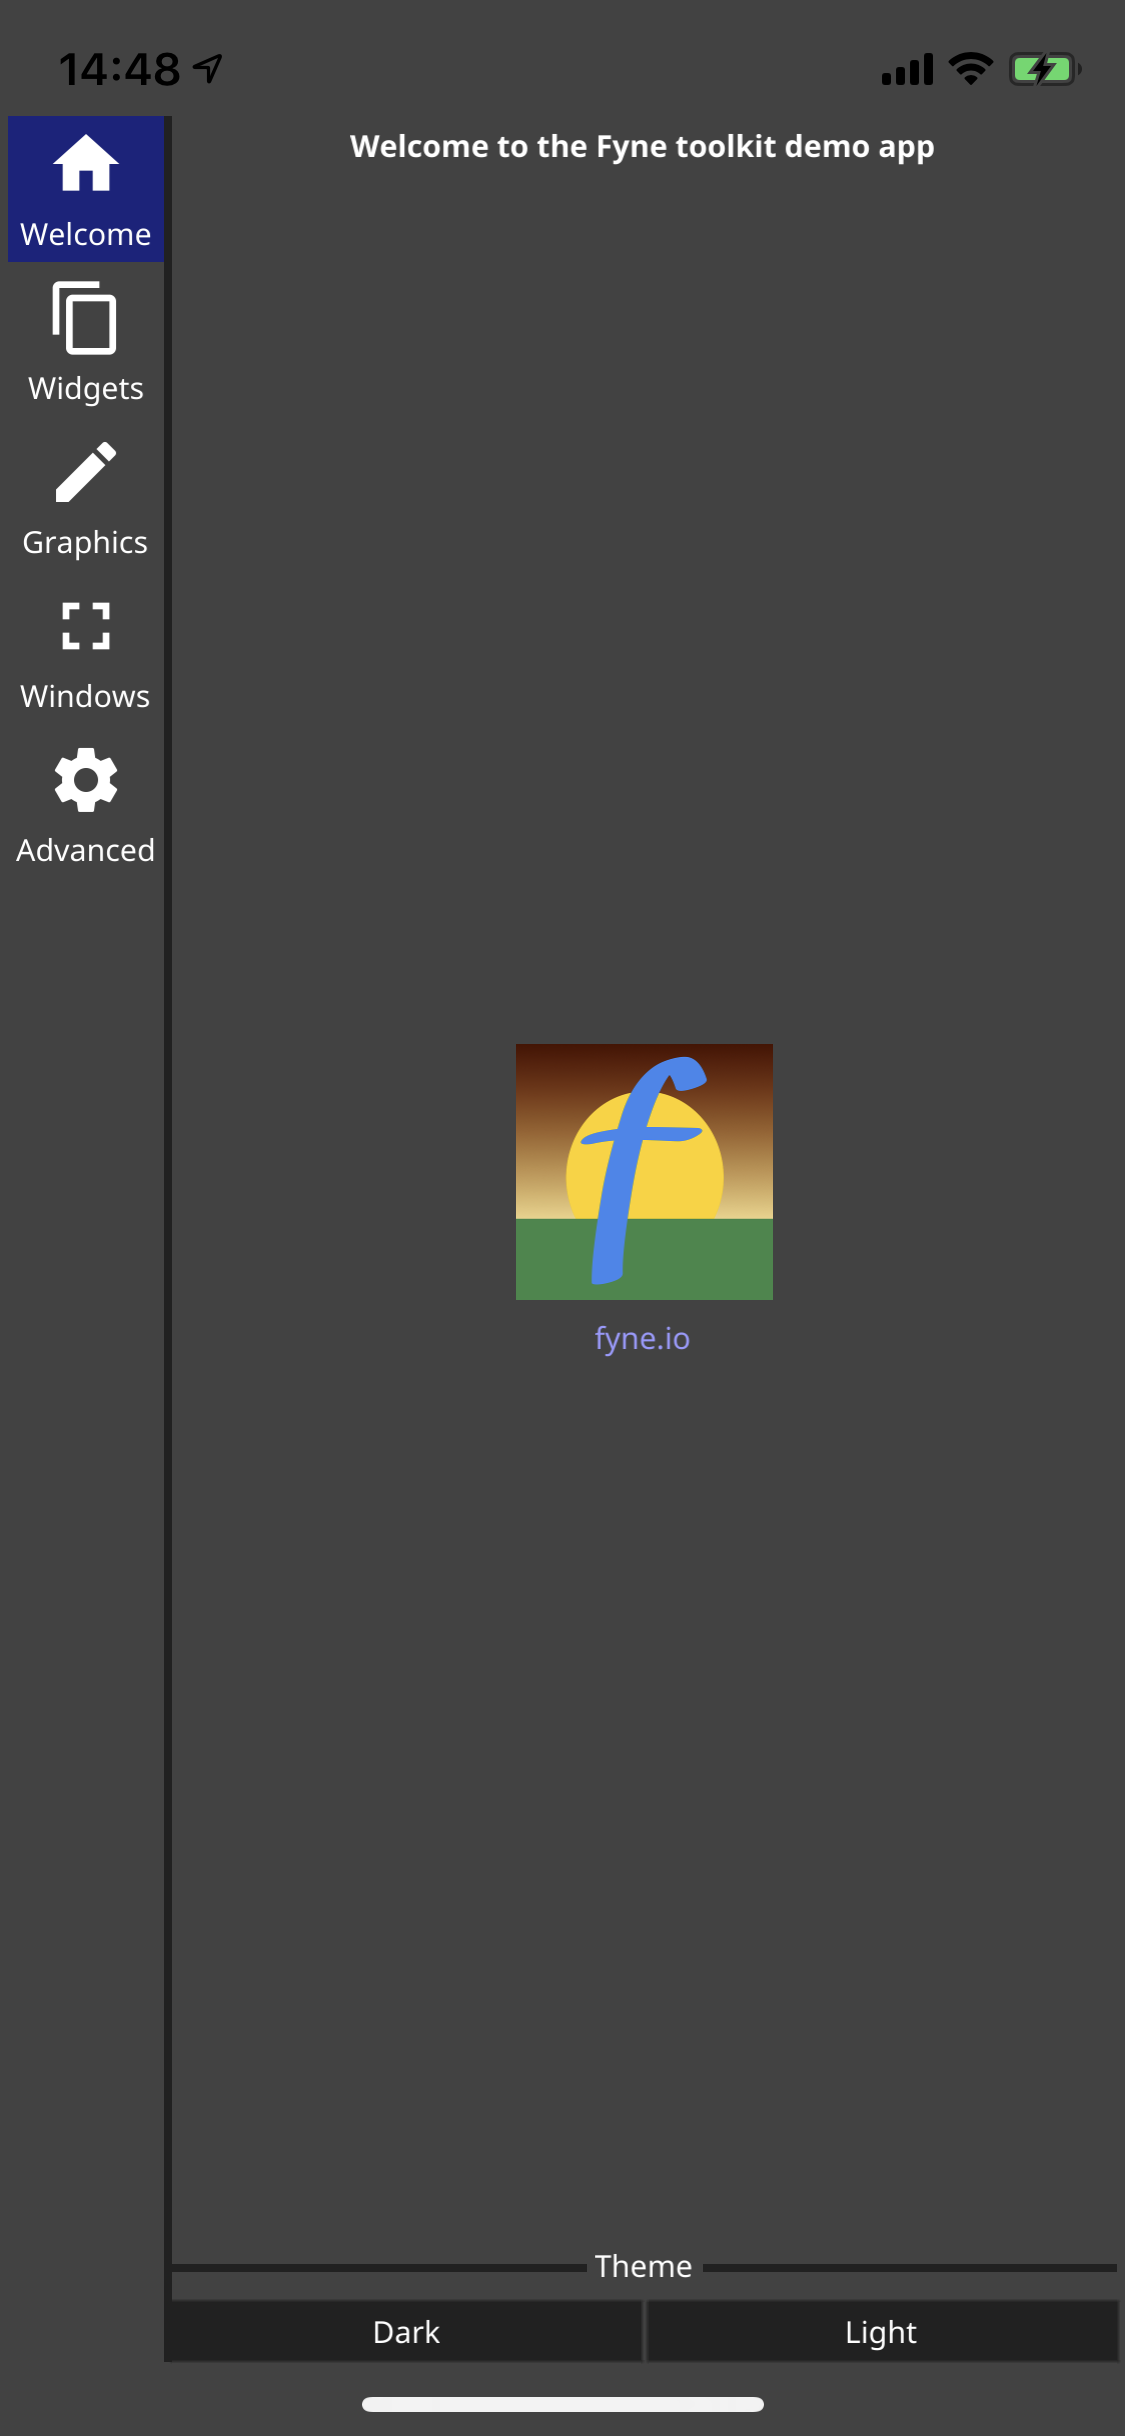Open the fyne.io hyperlink
The image size is (1125, 2436).
pos(643,1338)
